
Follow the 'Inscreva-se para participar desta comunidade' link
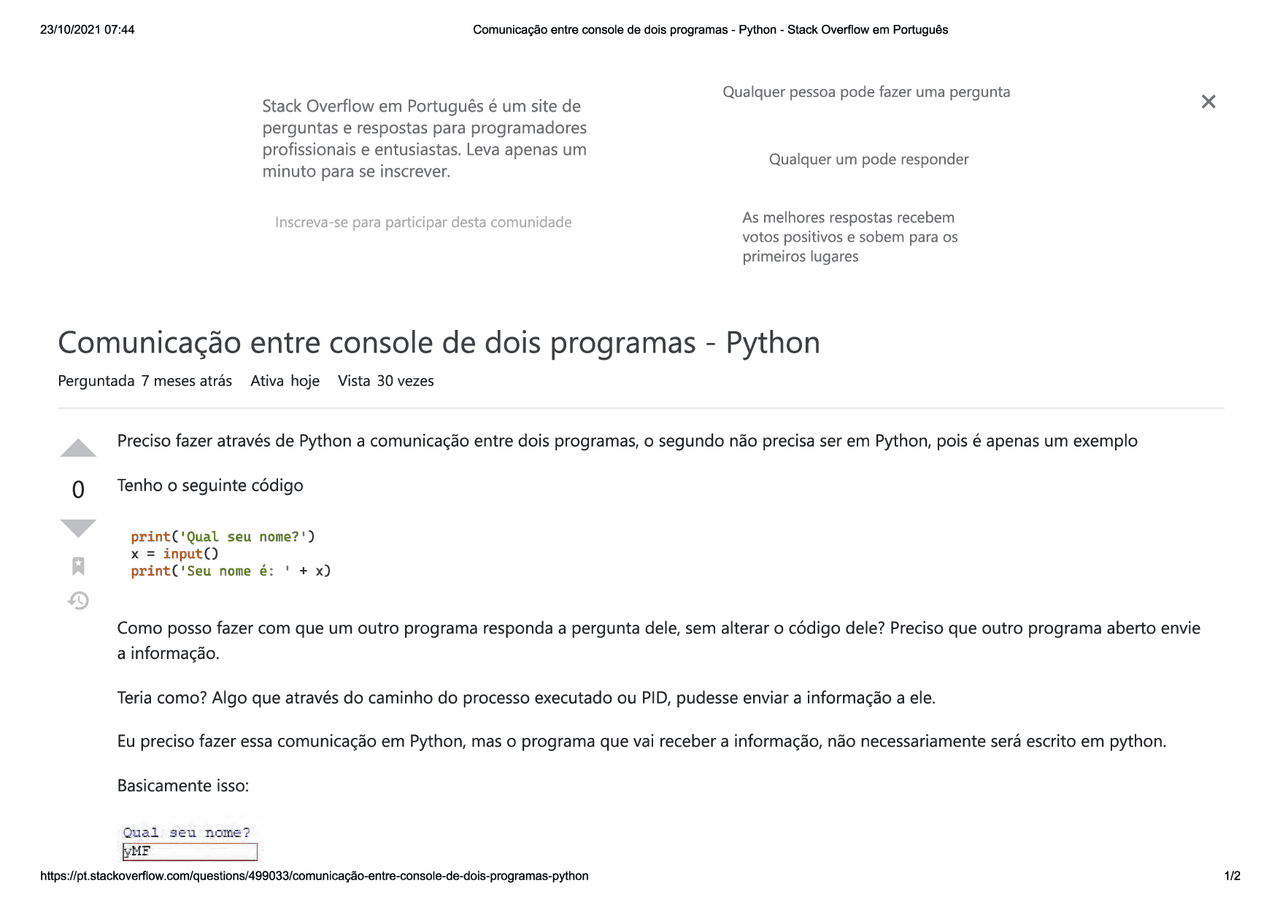[423, 222]
